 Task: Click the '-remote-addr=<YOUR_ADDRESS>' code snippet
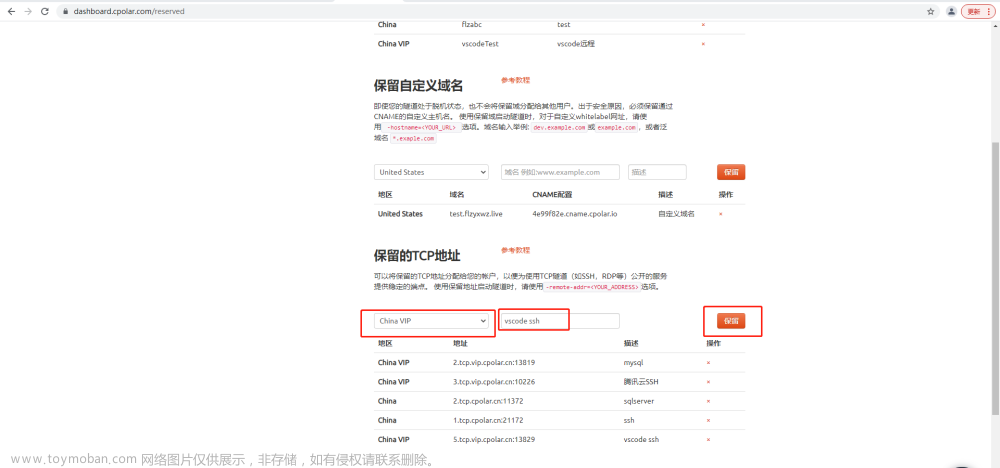click(x=592, y=288)
